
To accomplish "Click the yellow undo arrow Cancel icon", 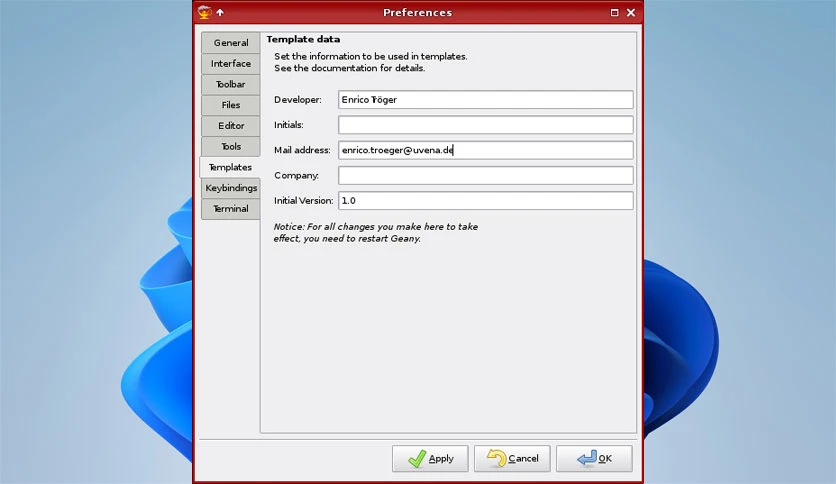I will coord(496,458).
